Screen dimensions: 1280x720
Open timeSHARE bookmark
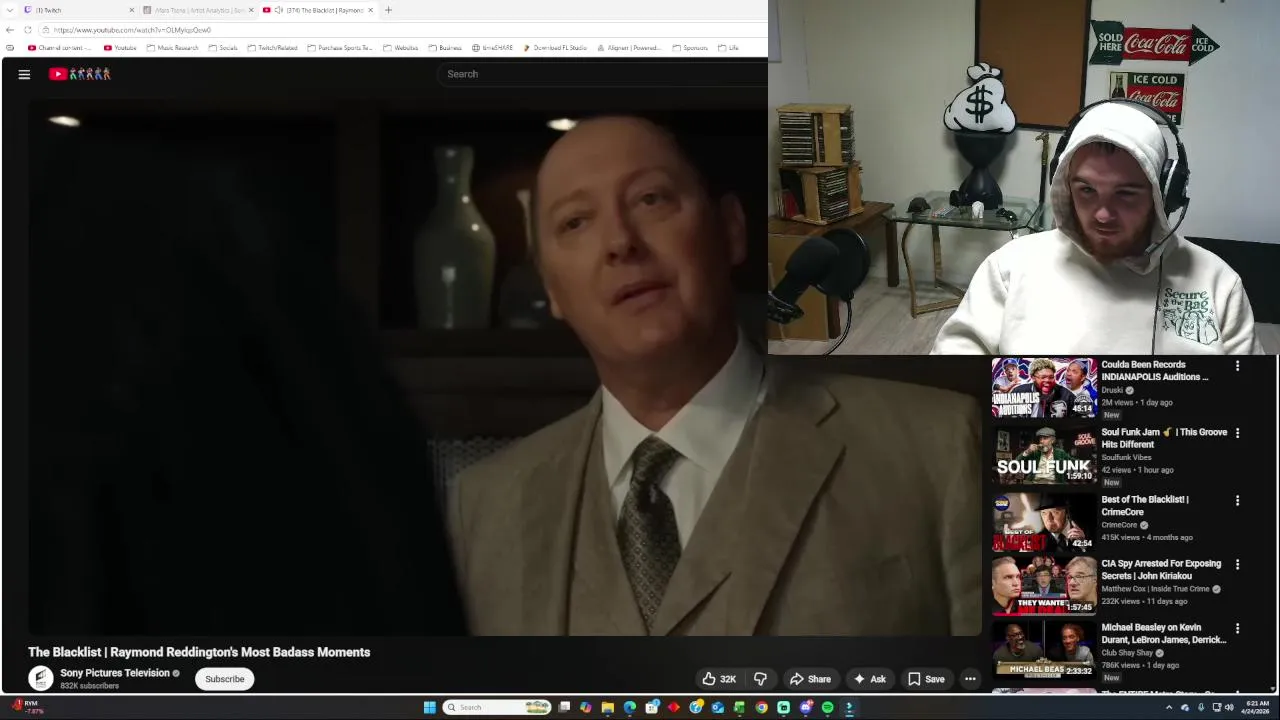pos(492,48)
